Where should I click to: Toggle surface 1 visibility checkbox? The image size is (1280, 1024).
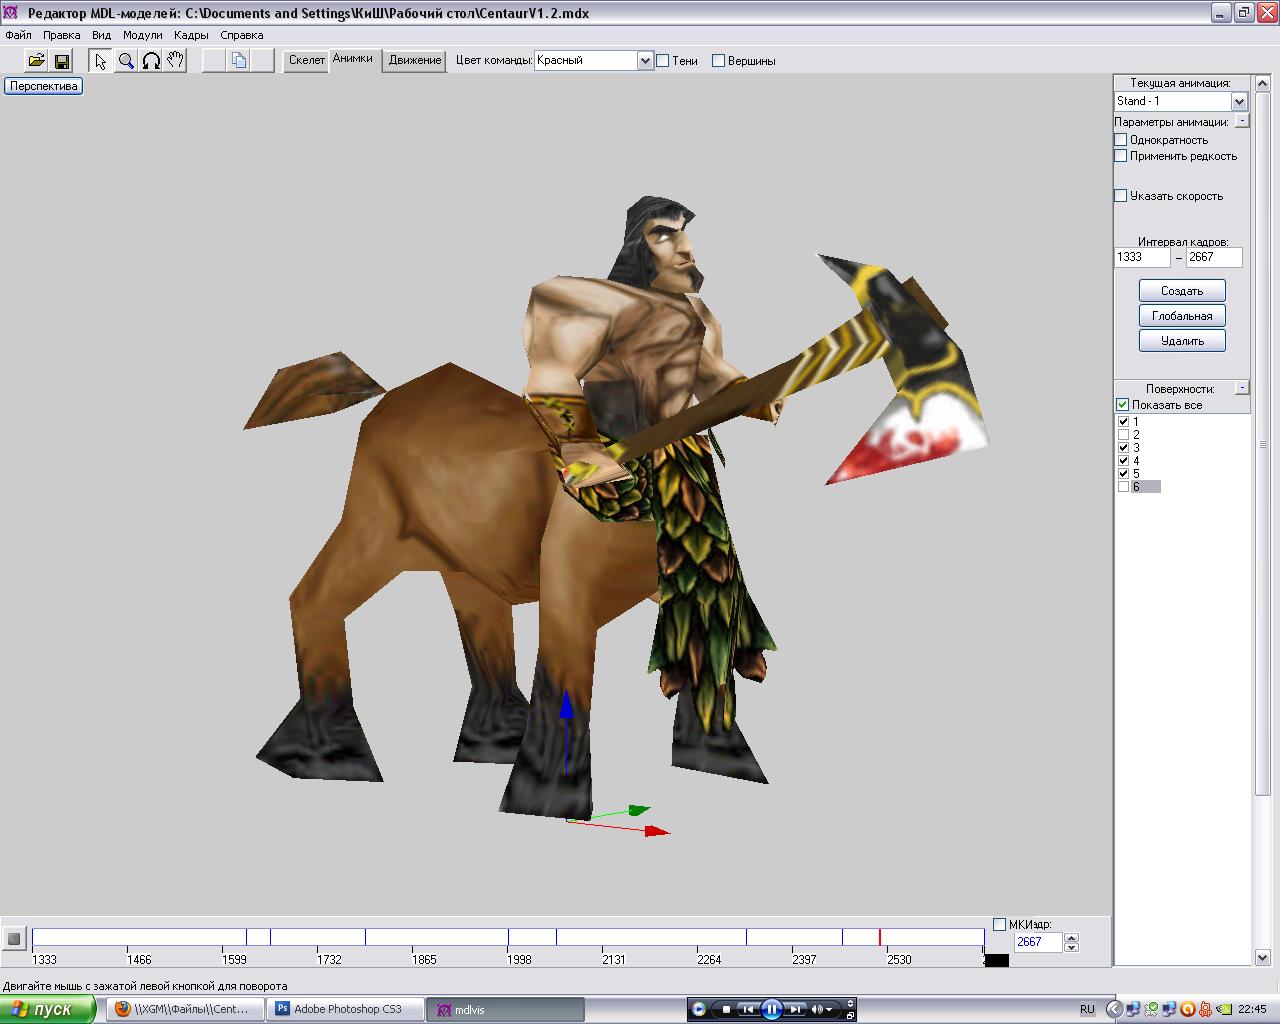[x=1123, y=422]
